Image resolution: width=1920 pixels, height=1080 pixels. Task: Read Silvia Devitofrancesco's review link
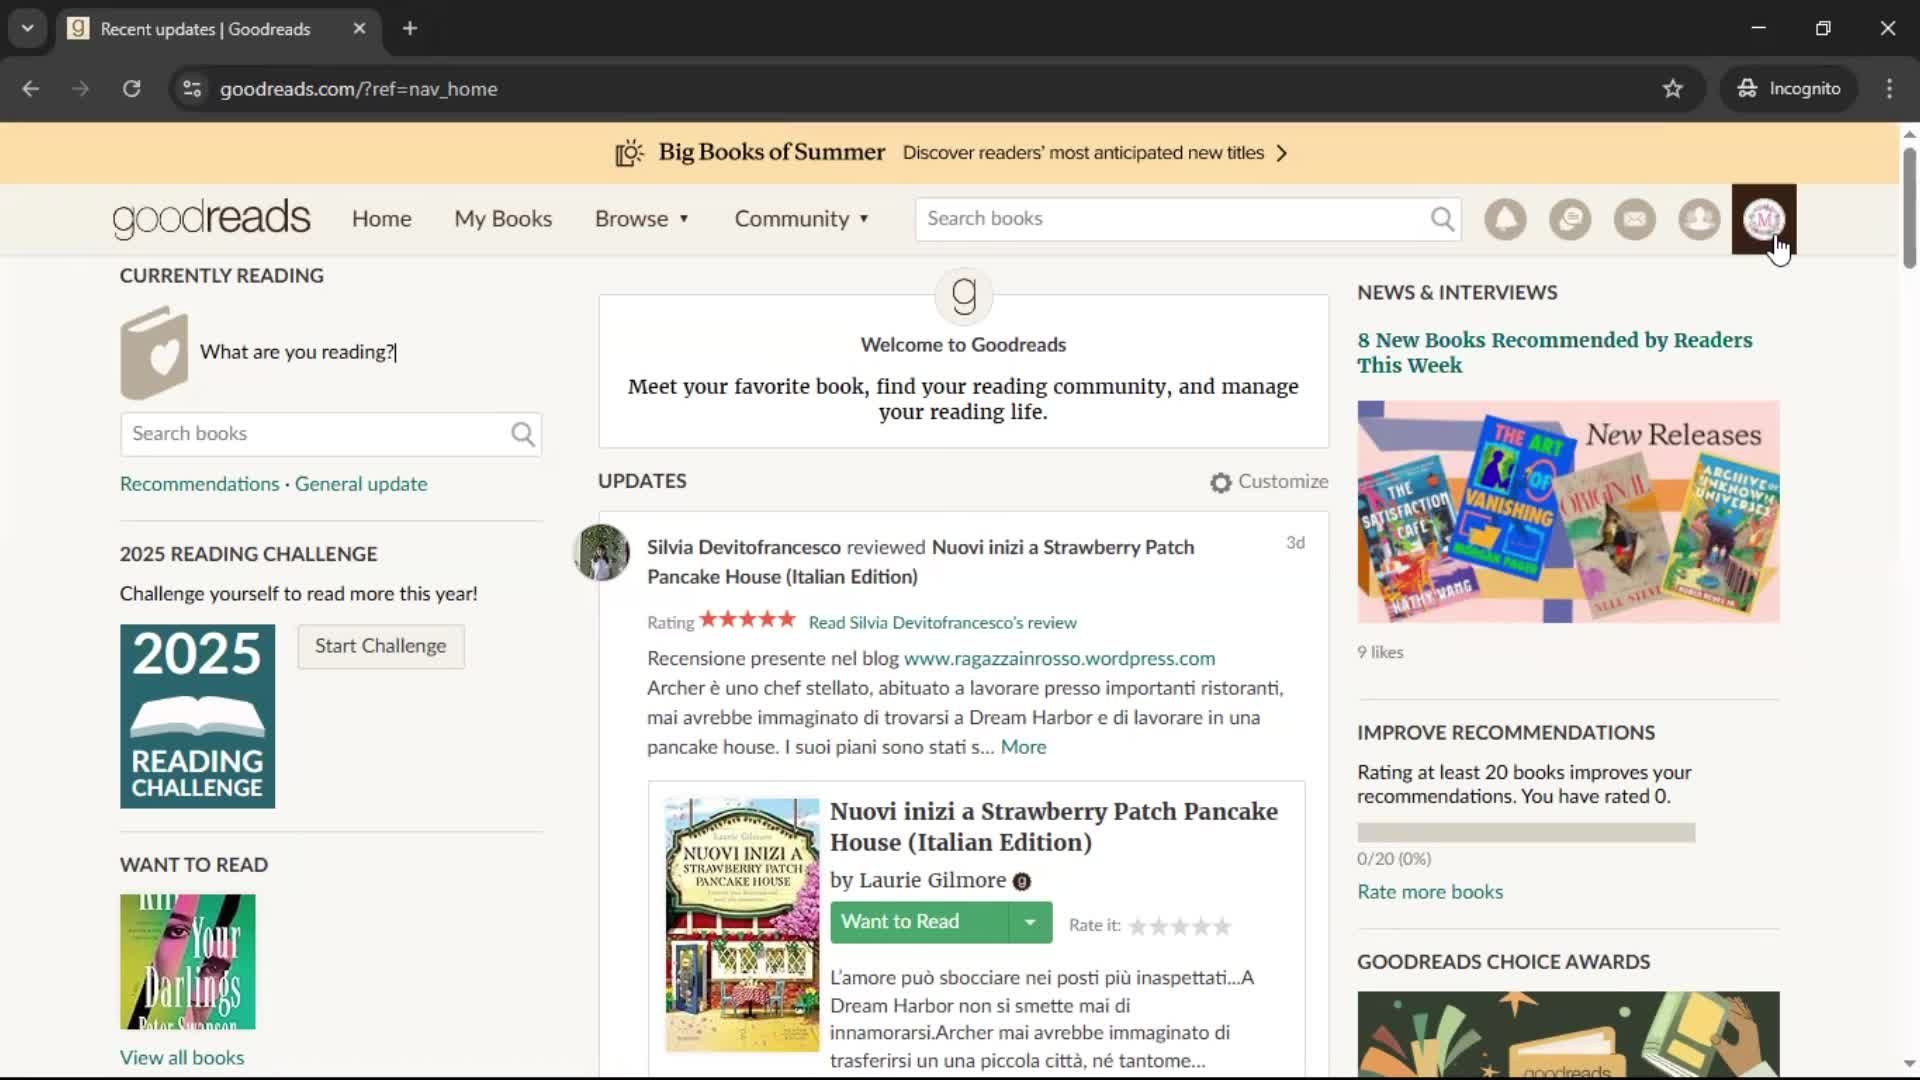tap(942, 623)
